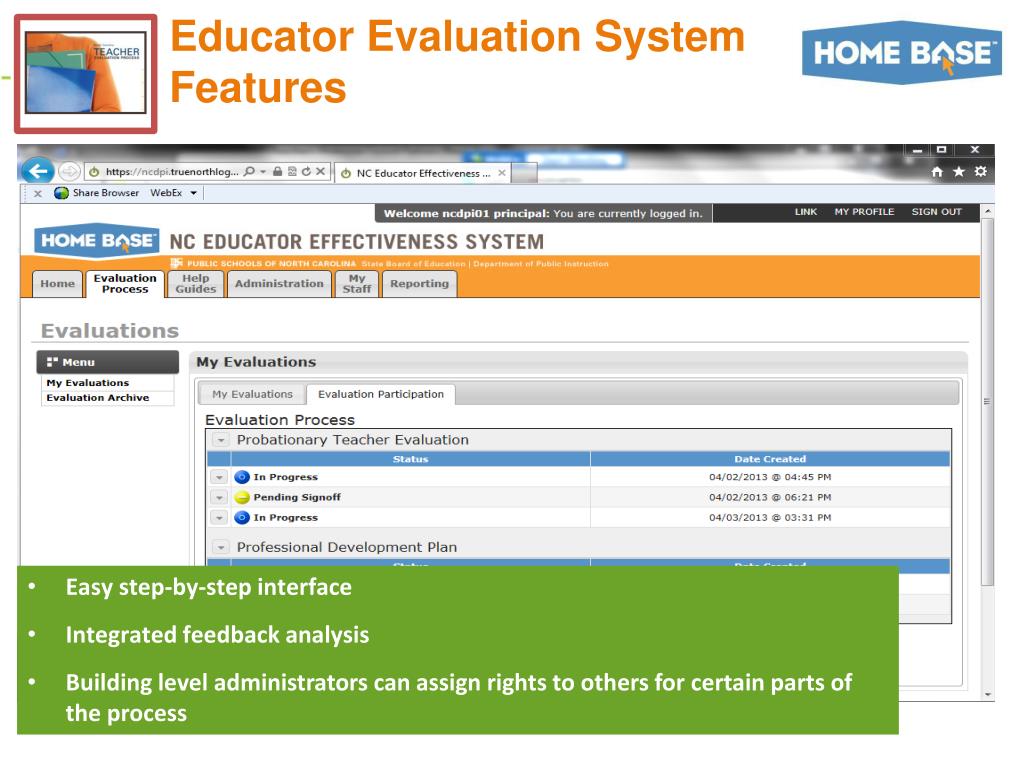Click date 04/02/2013 @ 04:45 PM

click(770, 477)
